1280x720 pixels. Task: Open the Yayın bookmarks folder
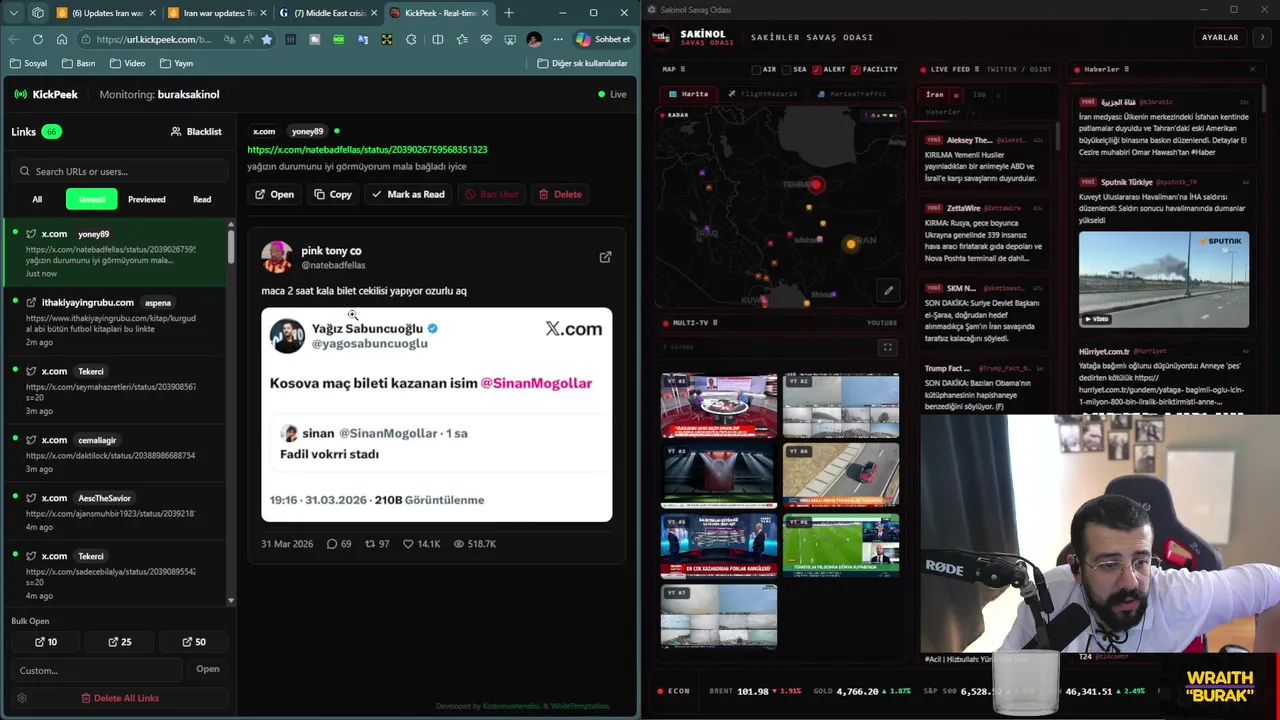point(176,63)
